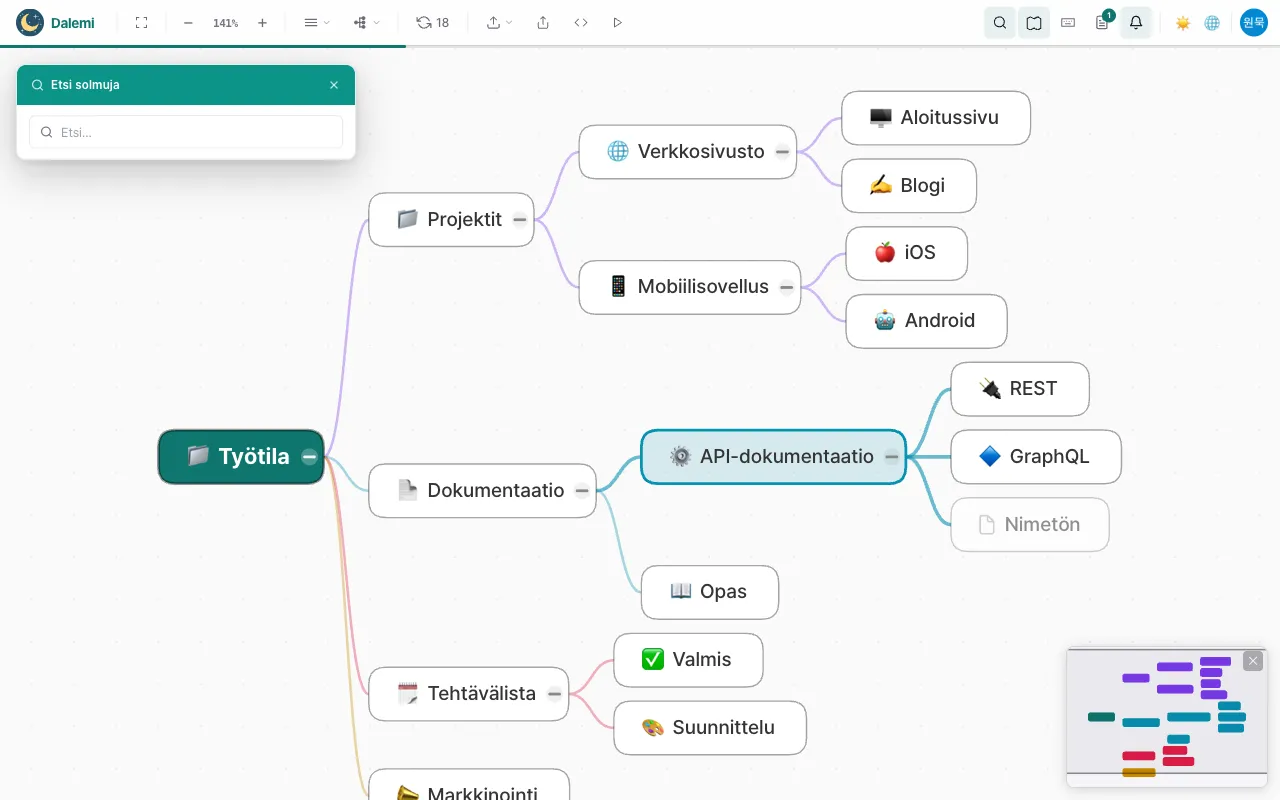Select the Opas node
The width and height of the screenshot is (1280, 800).
(x=710, y=592)
